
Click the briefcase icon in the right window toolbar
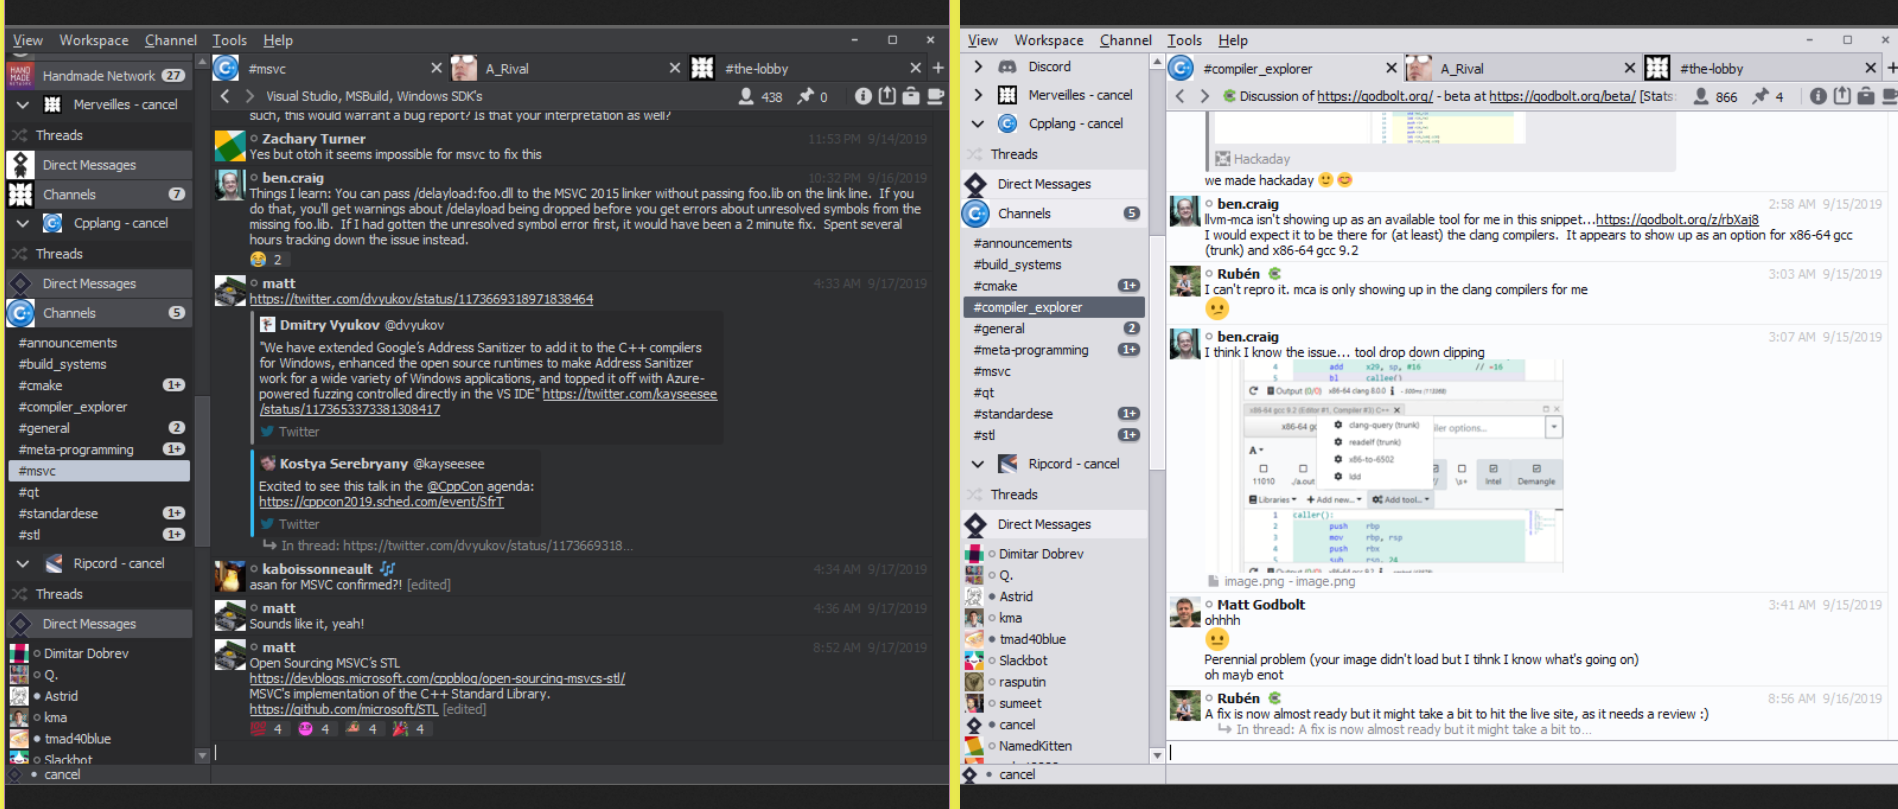1866,96
